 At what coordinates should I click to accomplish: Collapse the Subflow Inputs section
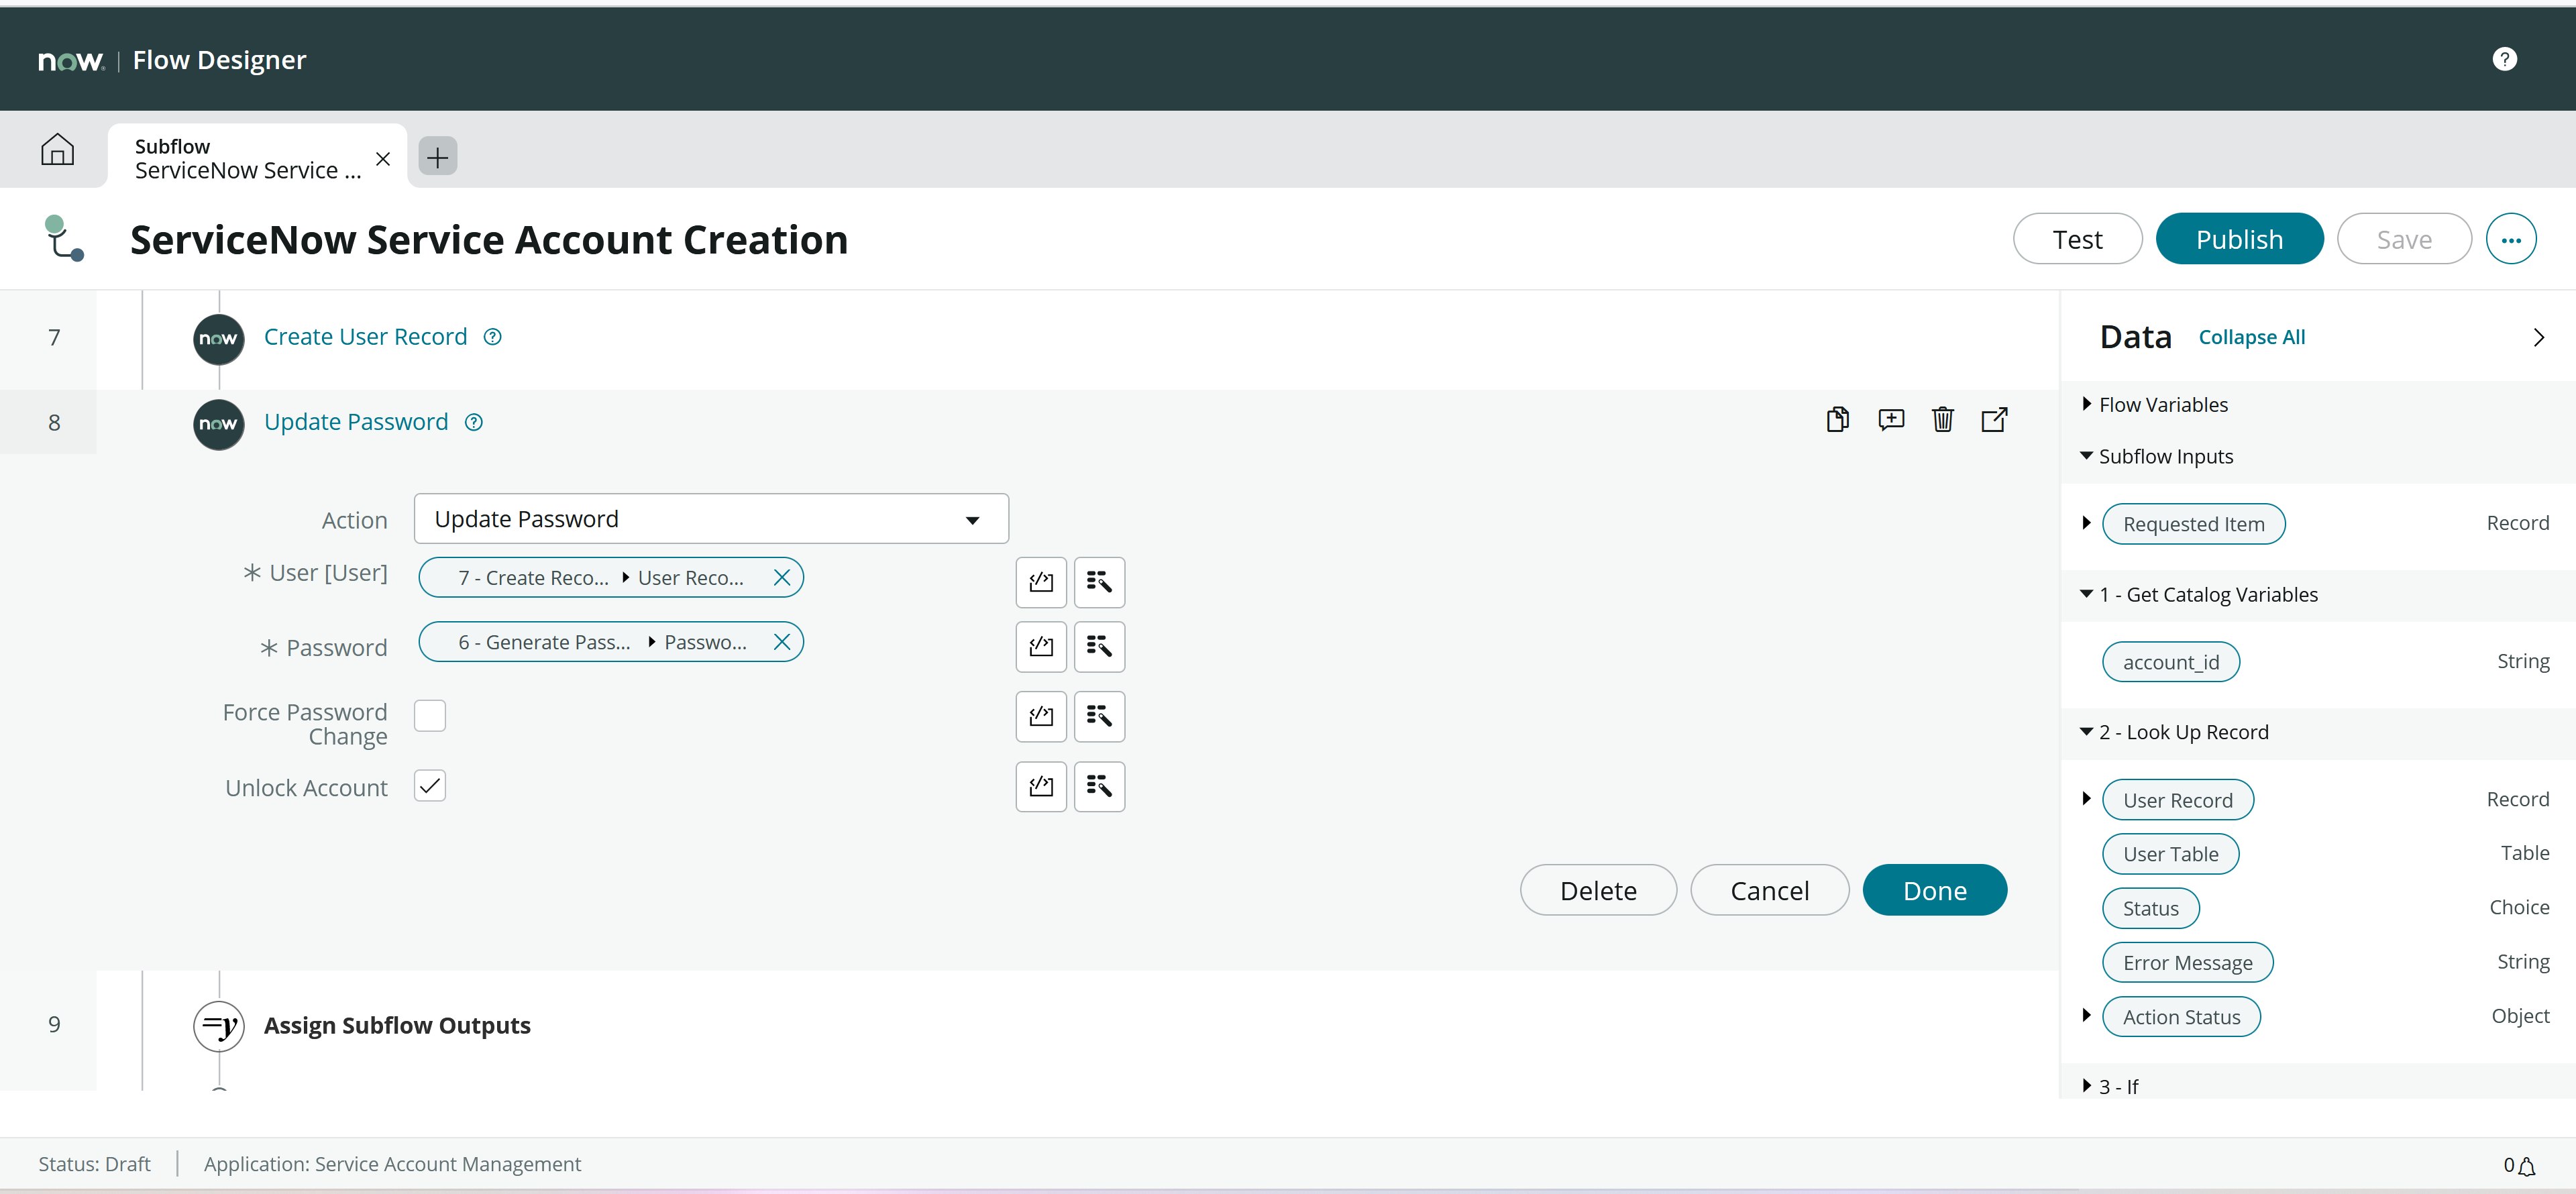pyautogui.click(x=2087, y=456)
